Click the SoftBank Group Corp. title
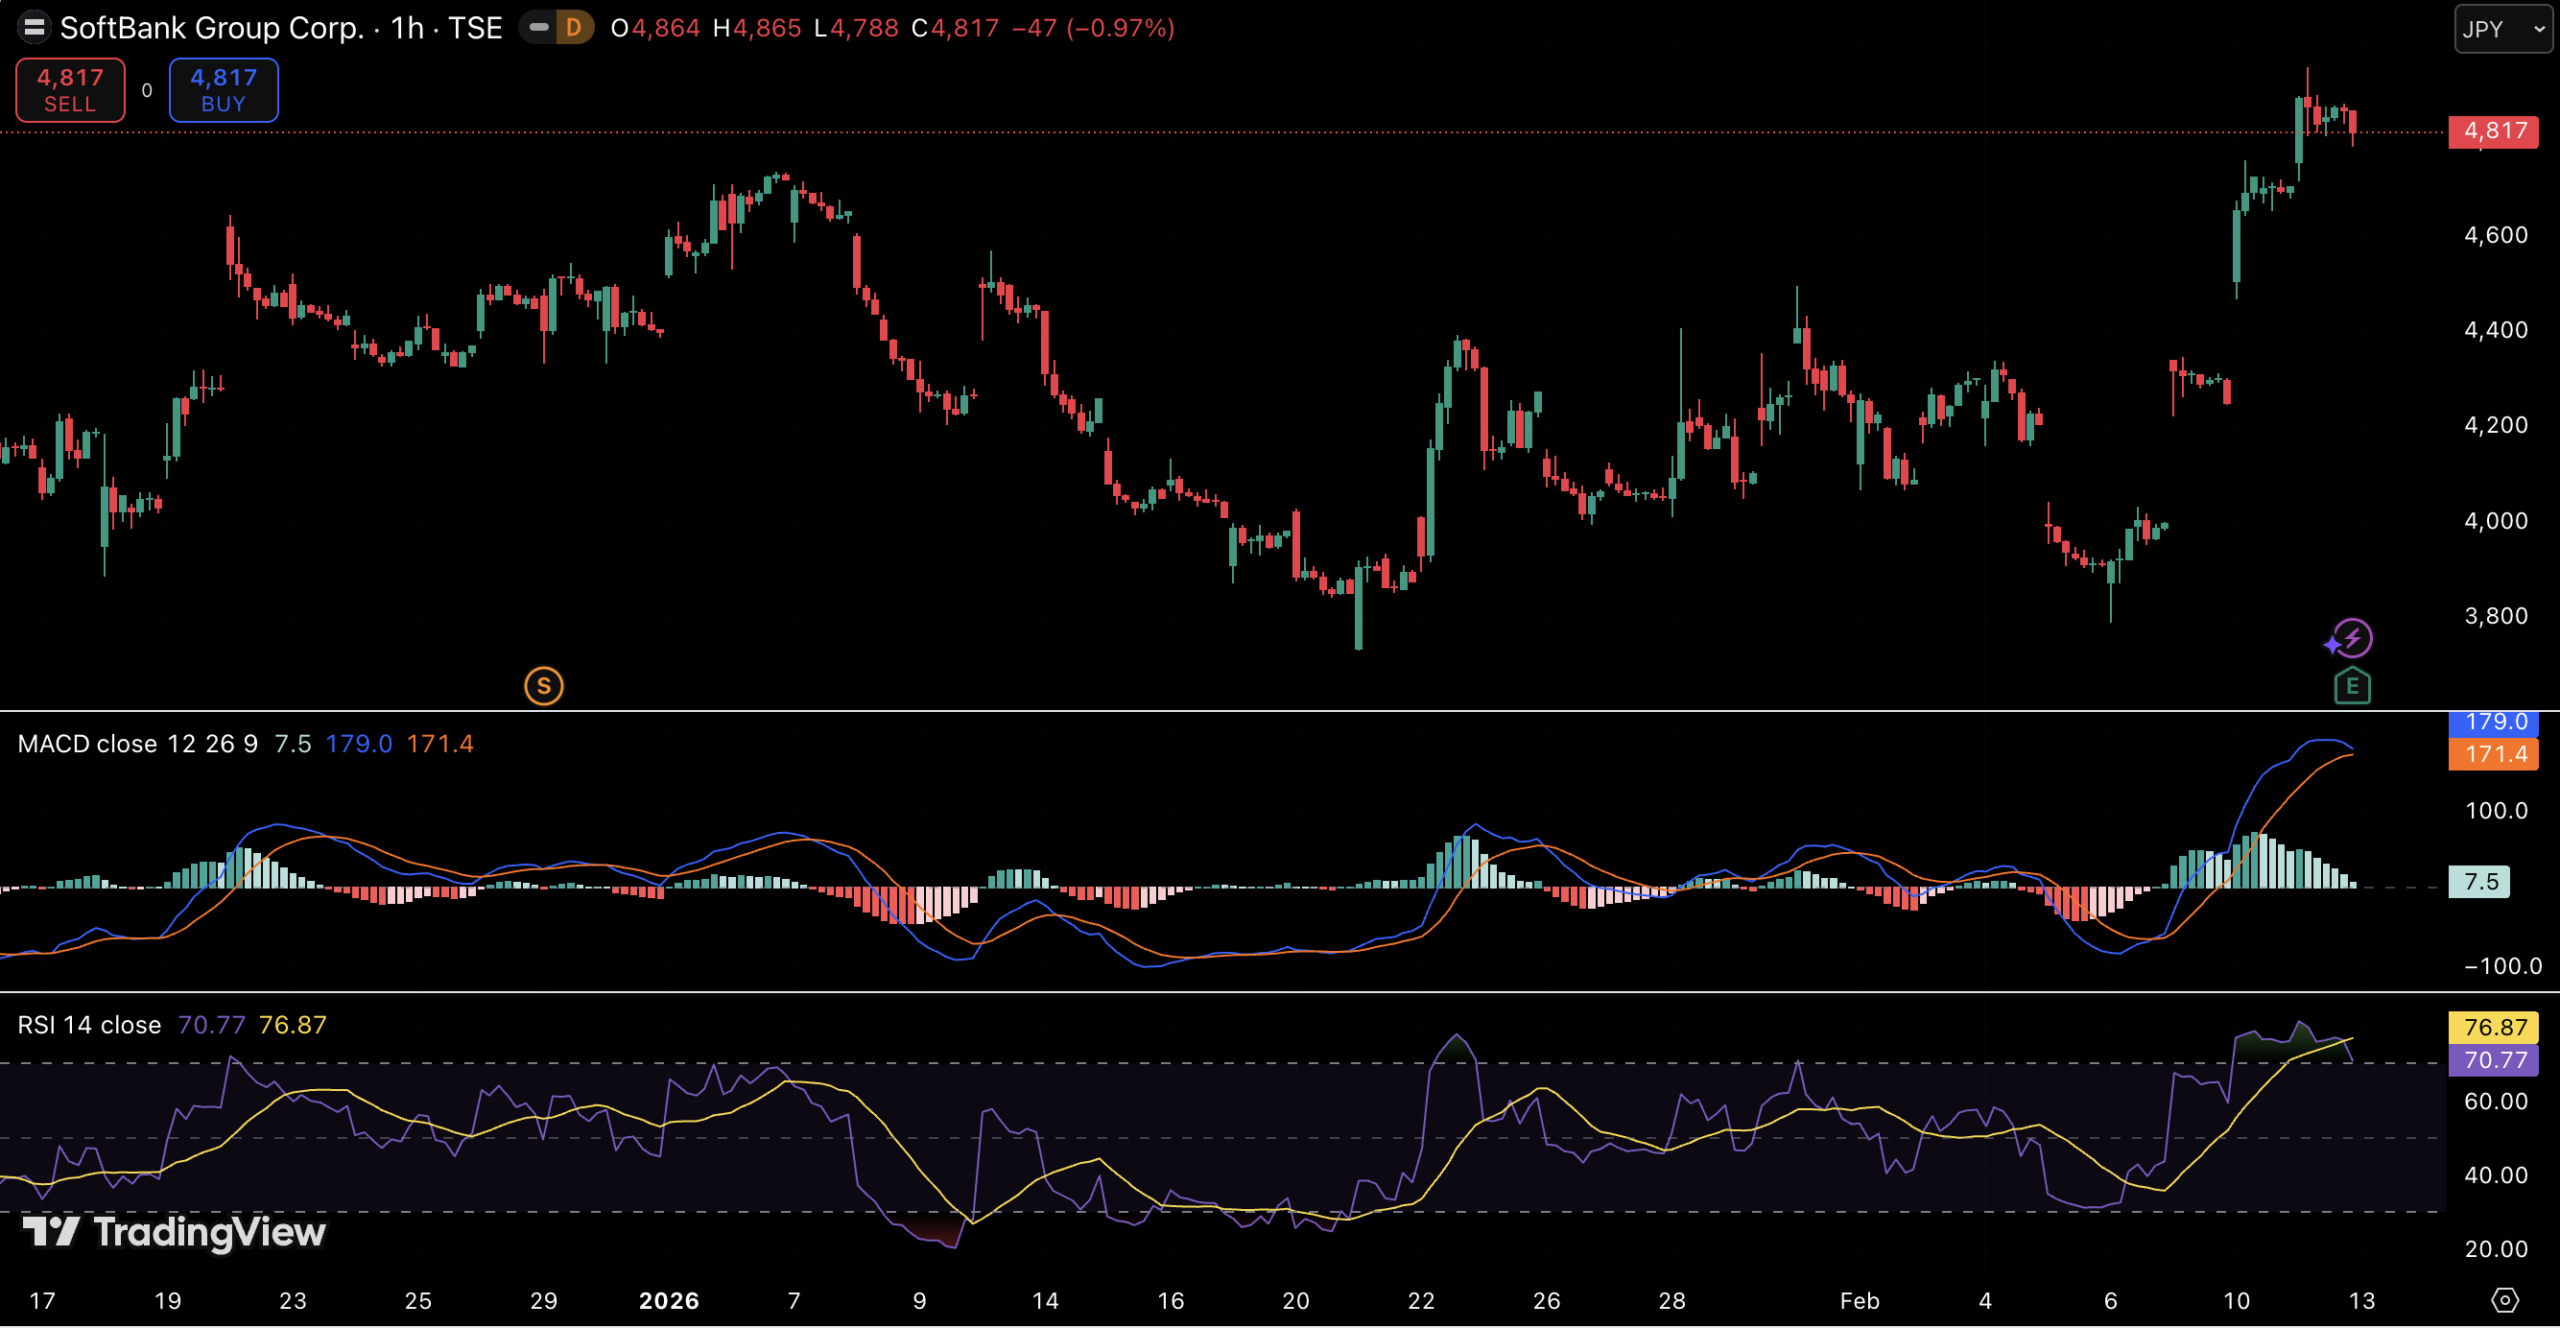 [212, 28]
